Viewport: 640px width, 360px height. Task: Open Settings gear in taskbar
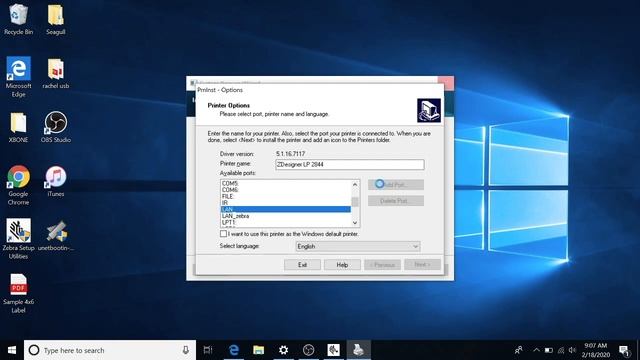point(283,350)
